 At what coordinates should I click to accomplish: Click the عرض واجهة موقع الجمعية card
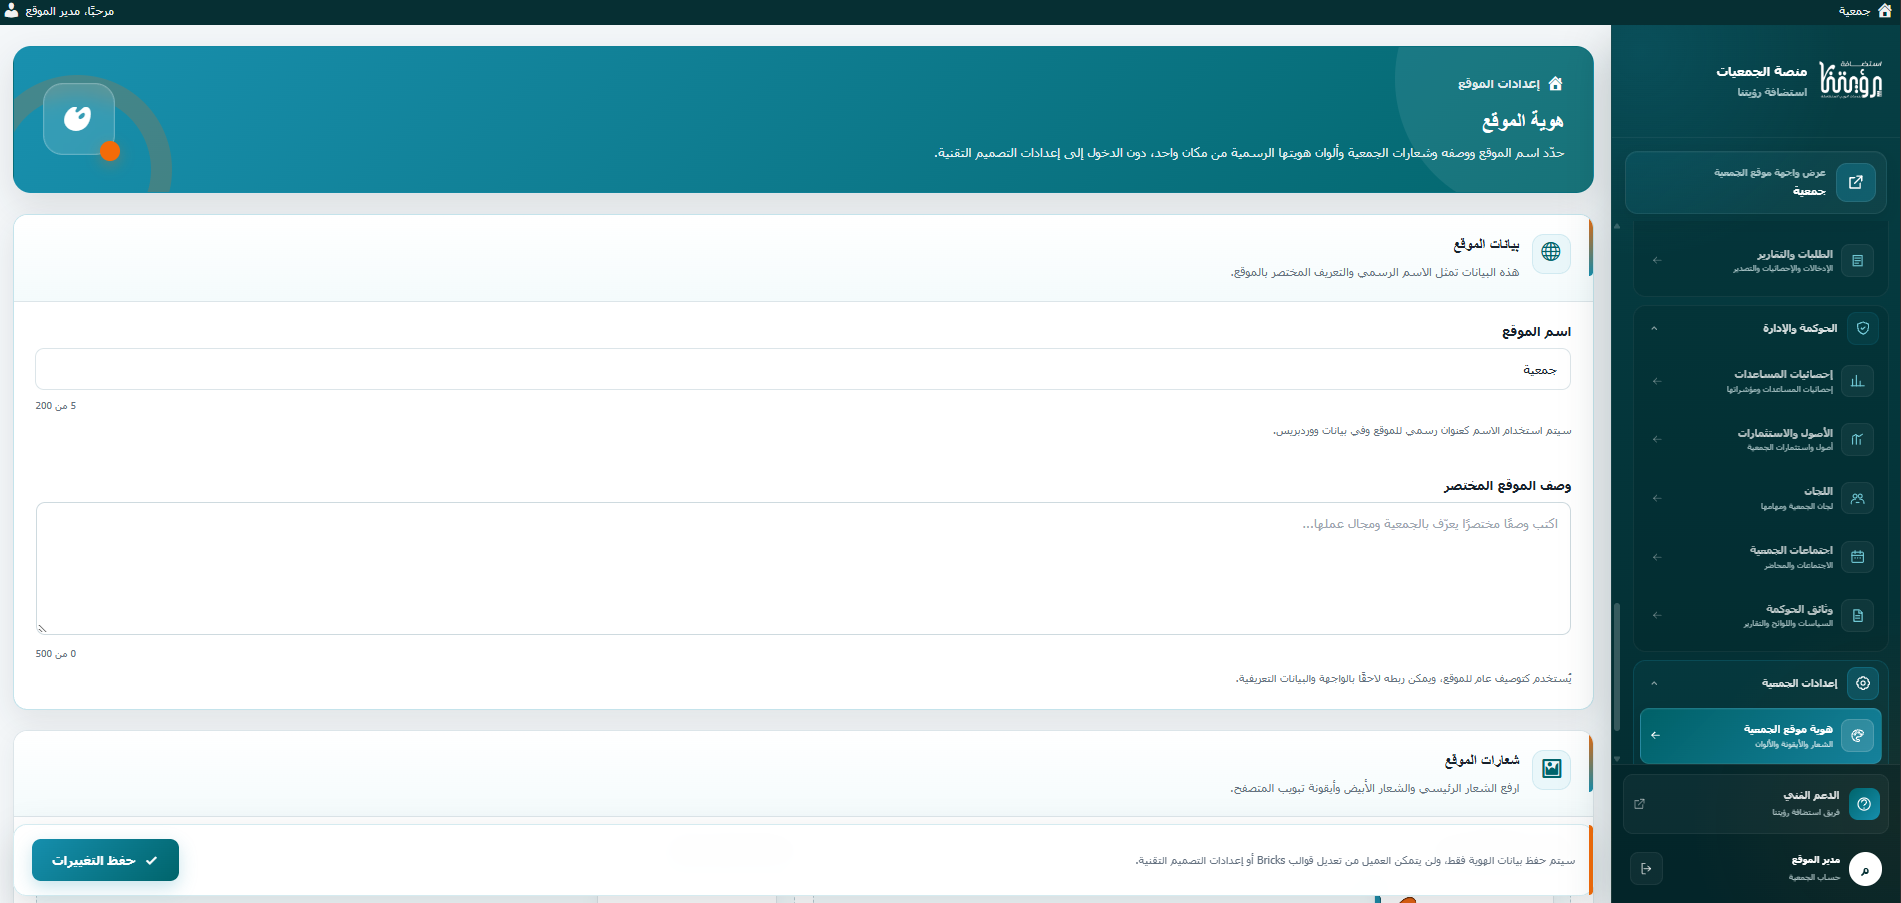(1756, 182)
